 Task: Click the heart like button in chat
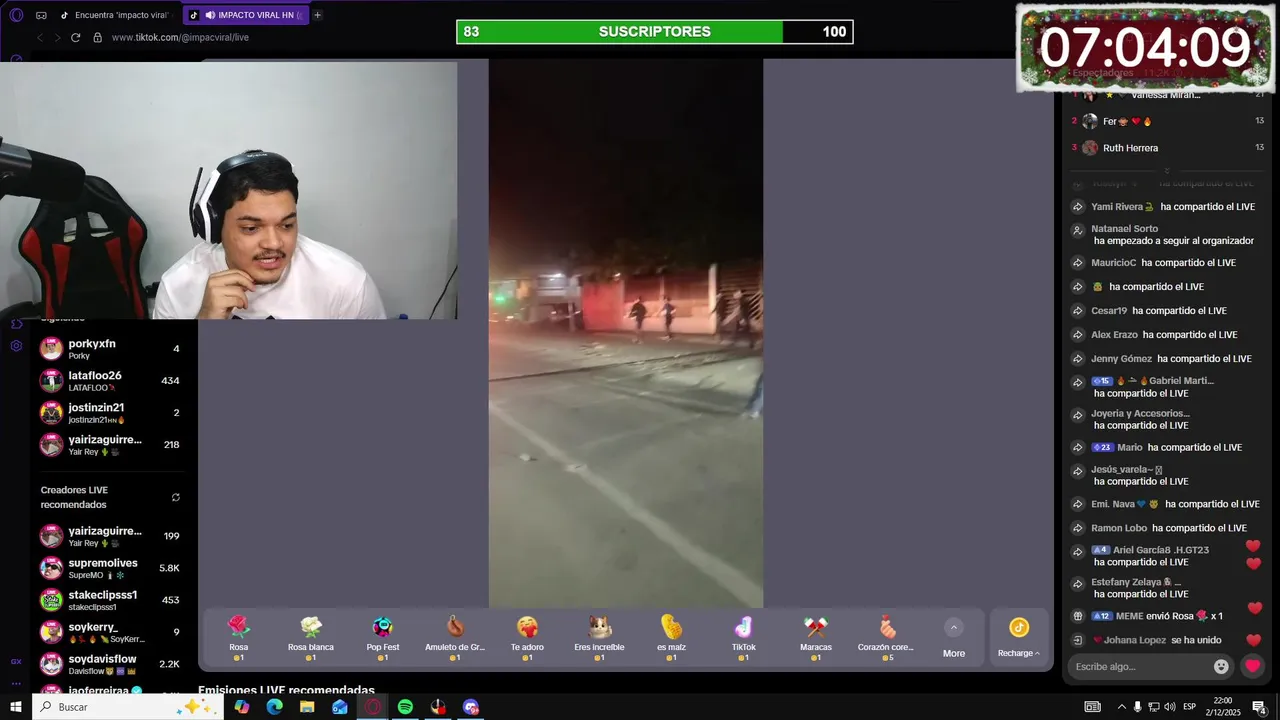1252,666
